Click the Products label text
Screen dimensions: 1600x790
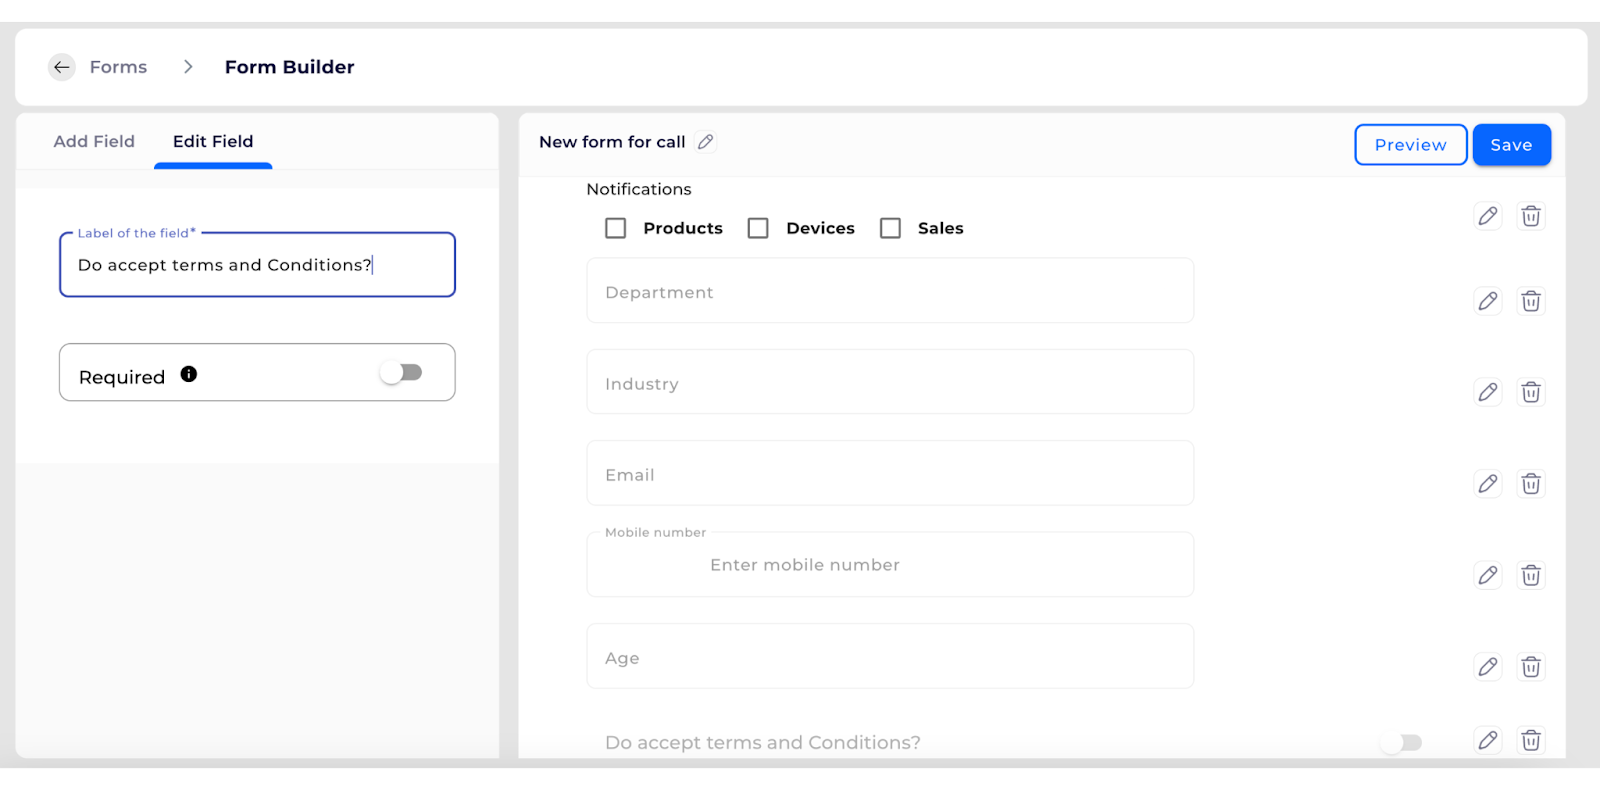pyautogui.click(x=683, y=228)
